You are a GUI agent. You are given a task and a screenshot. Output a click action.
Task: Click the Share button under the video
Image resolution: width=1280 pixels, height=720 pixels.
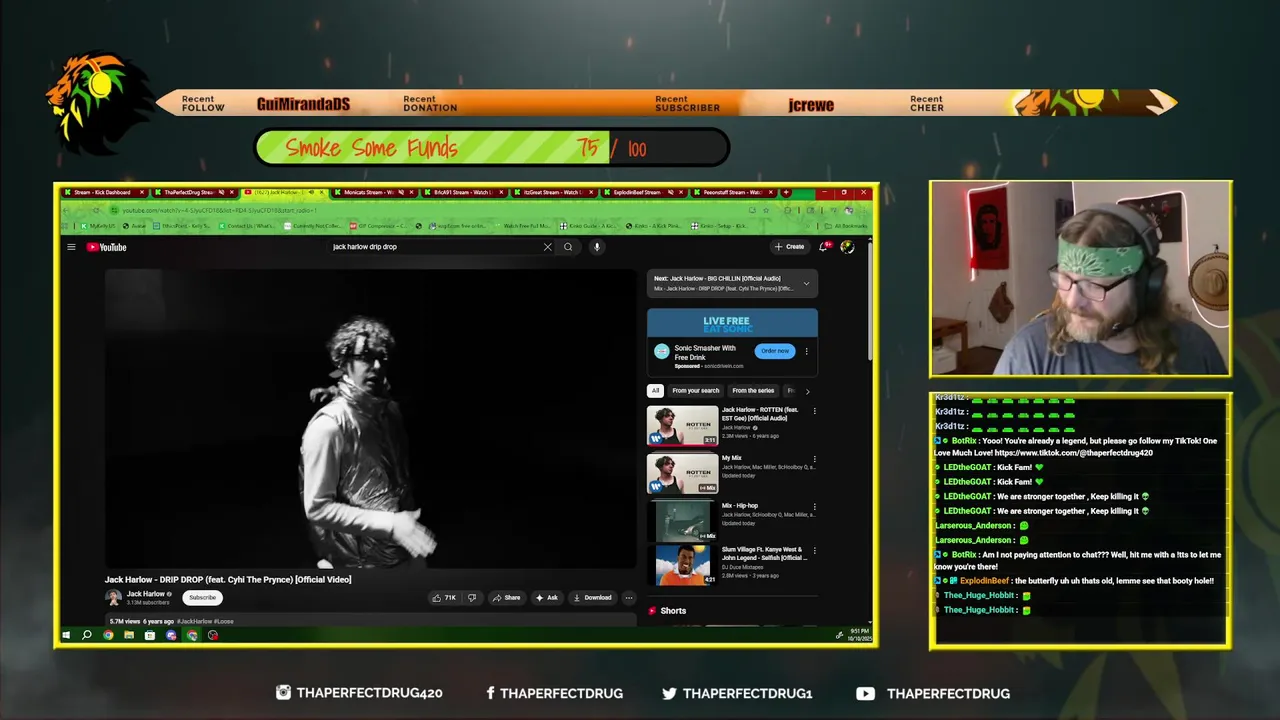[x=506, y=598]
